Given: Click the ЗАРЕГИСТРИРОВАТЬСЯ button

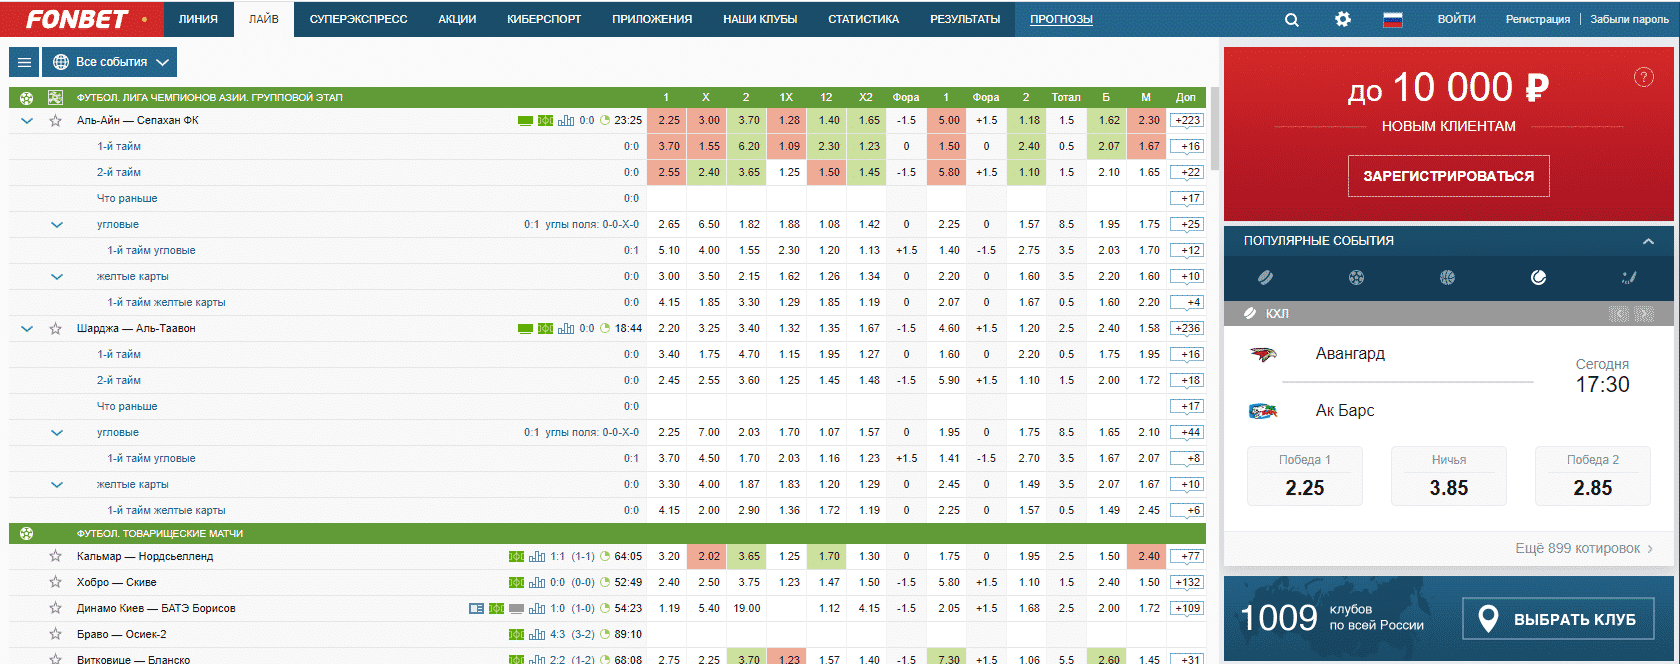Looking at the screenshot, I should point(1449,176).
